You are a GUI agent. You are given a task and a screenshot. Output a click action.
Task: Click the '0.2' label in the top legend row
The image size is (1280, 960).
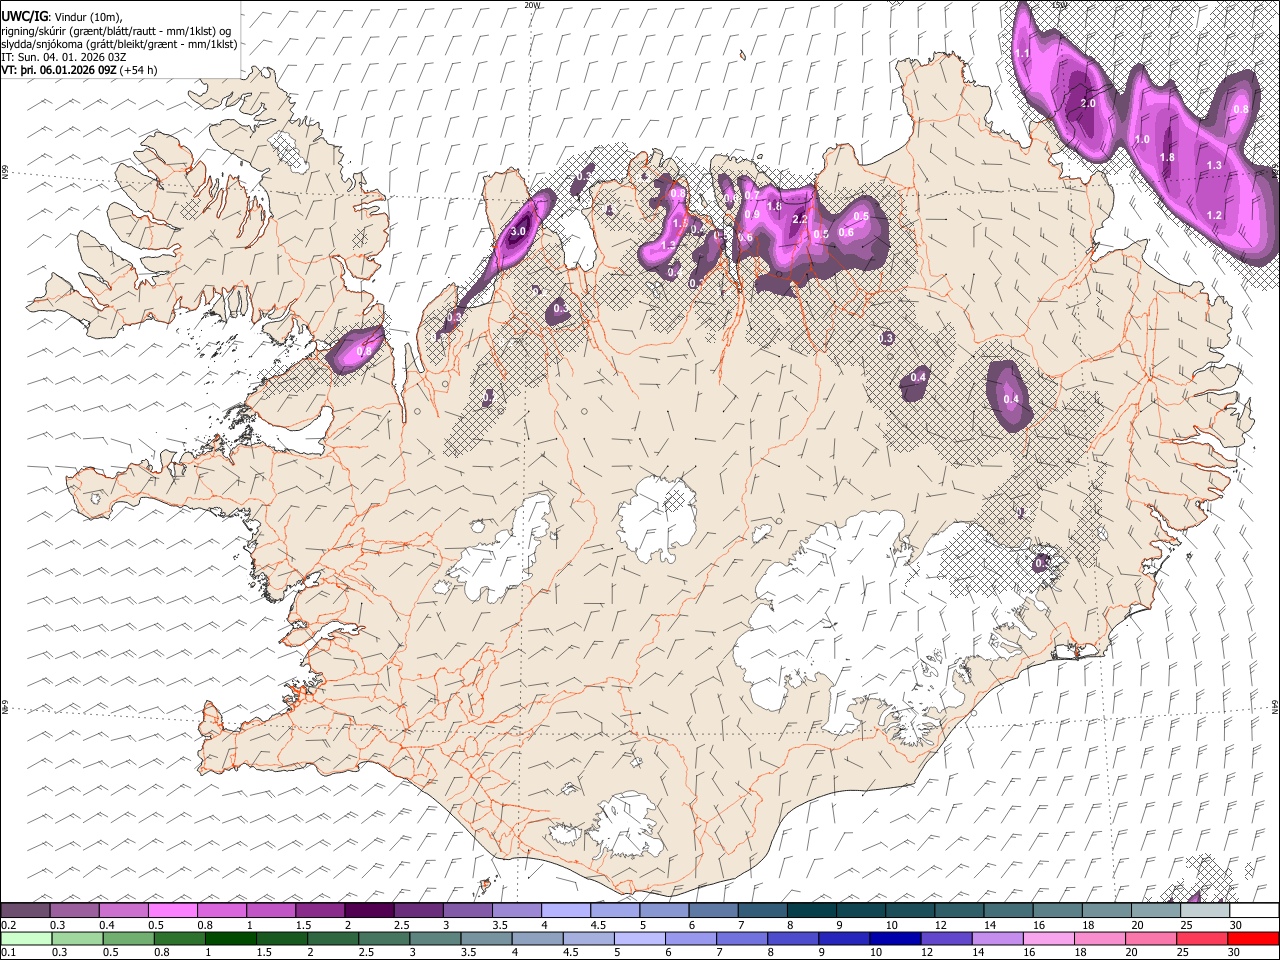pos(9,925)
